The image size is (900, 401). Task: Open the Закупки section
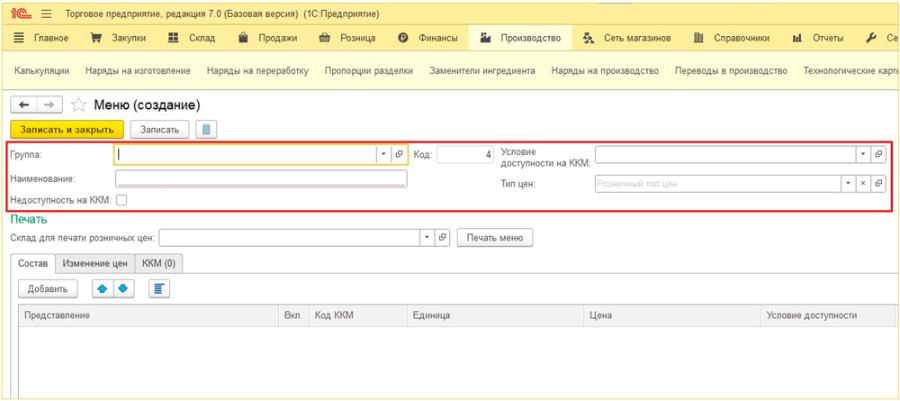click(119, 38)
